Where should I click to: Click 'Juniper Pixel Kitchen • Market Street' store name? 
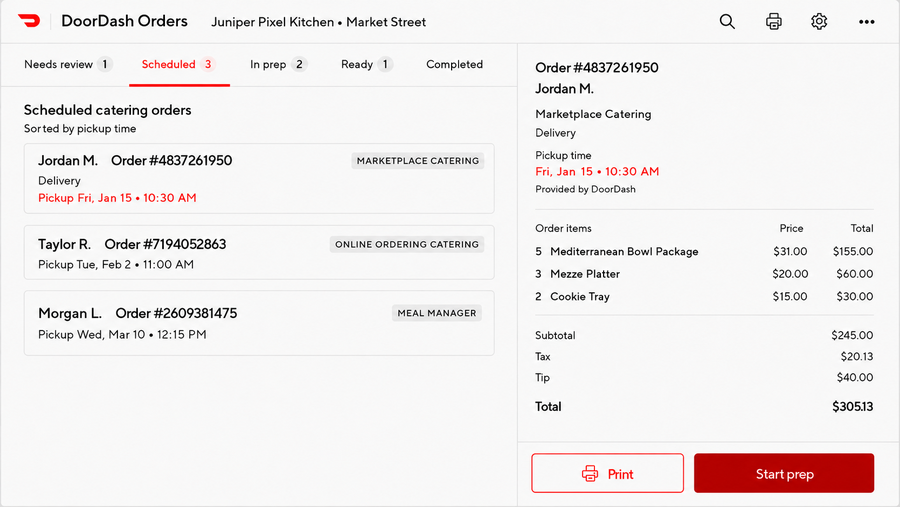coord(319,22)
